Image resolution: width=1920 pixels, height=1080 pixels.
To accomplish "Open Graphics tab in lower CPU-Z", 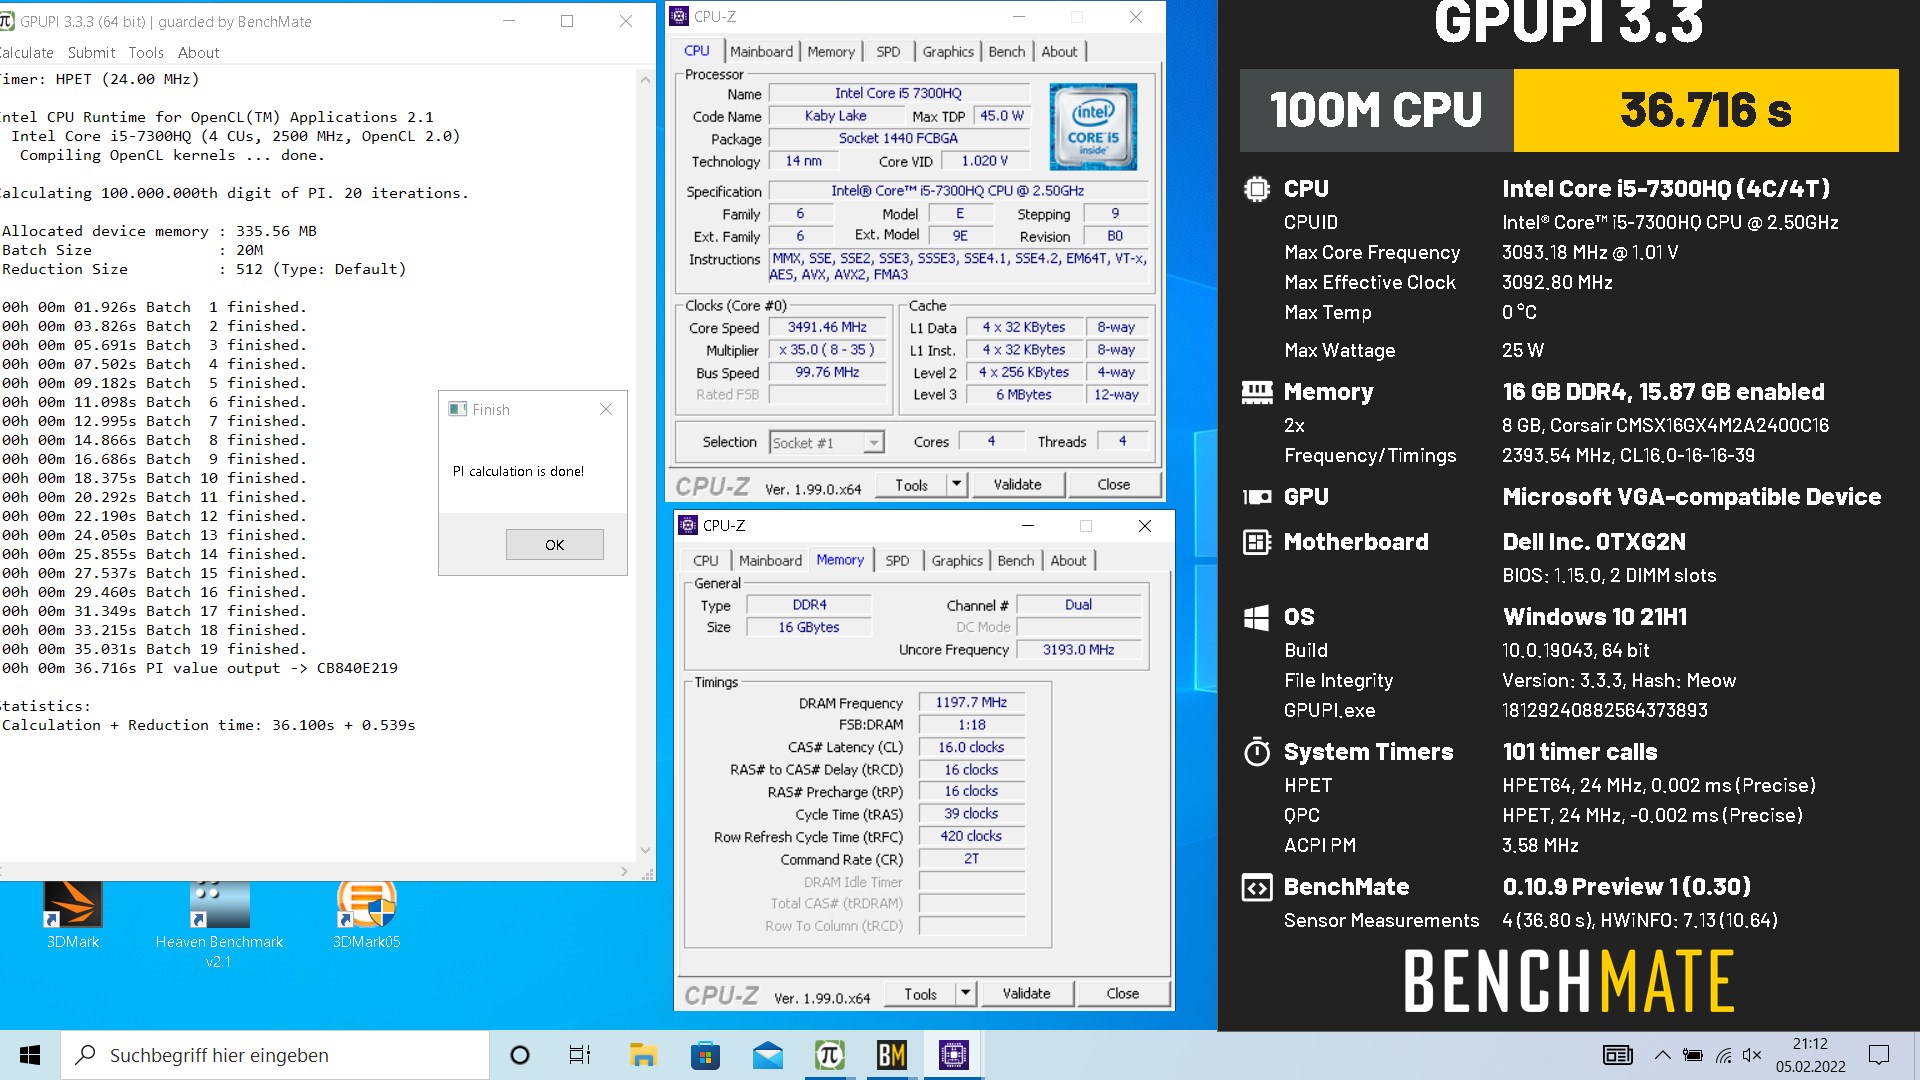I will (x=957, y=560).
